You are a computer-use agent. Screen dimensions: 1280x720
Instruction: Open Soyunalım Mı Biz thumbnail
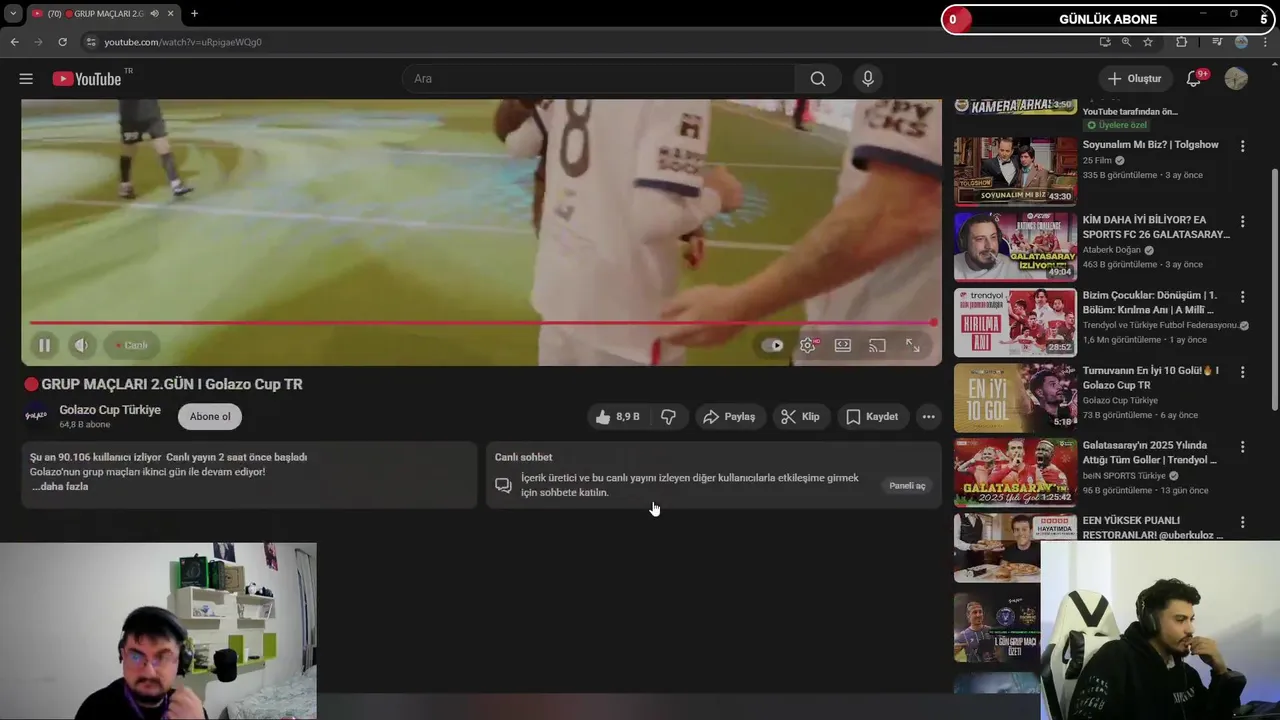[x=1015, y=171]
